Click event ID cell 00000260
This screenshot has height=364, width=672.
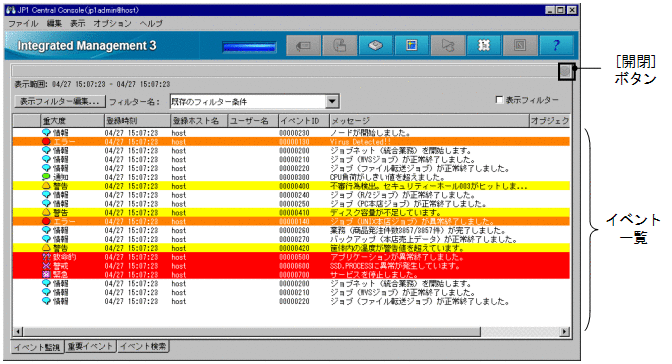(294, 231)
